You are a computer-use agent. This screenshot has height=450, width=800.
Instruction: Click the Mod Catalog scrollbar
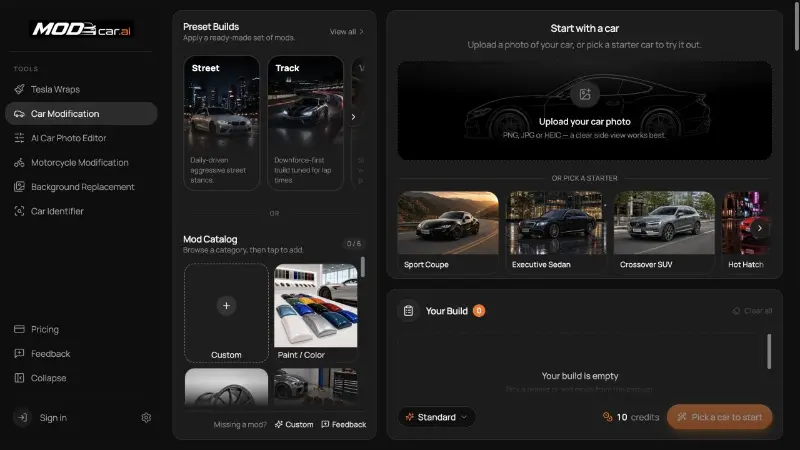(363, 267)
